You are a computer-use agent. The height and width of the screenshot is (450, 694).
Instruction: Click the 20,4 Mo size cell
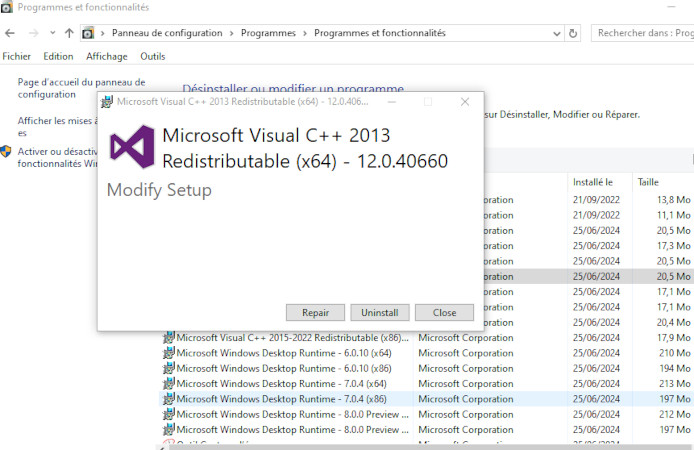[673, 322]
